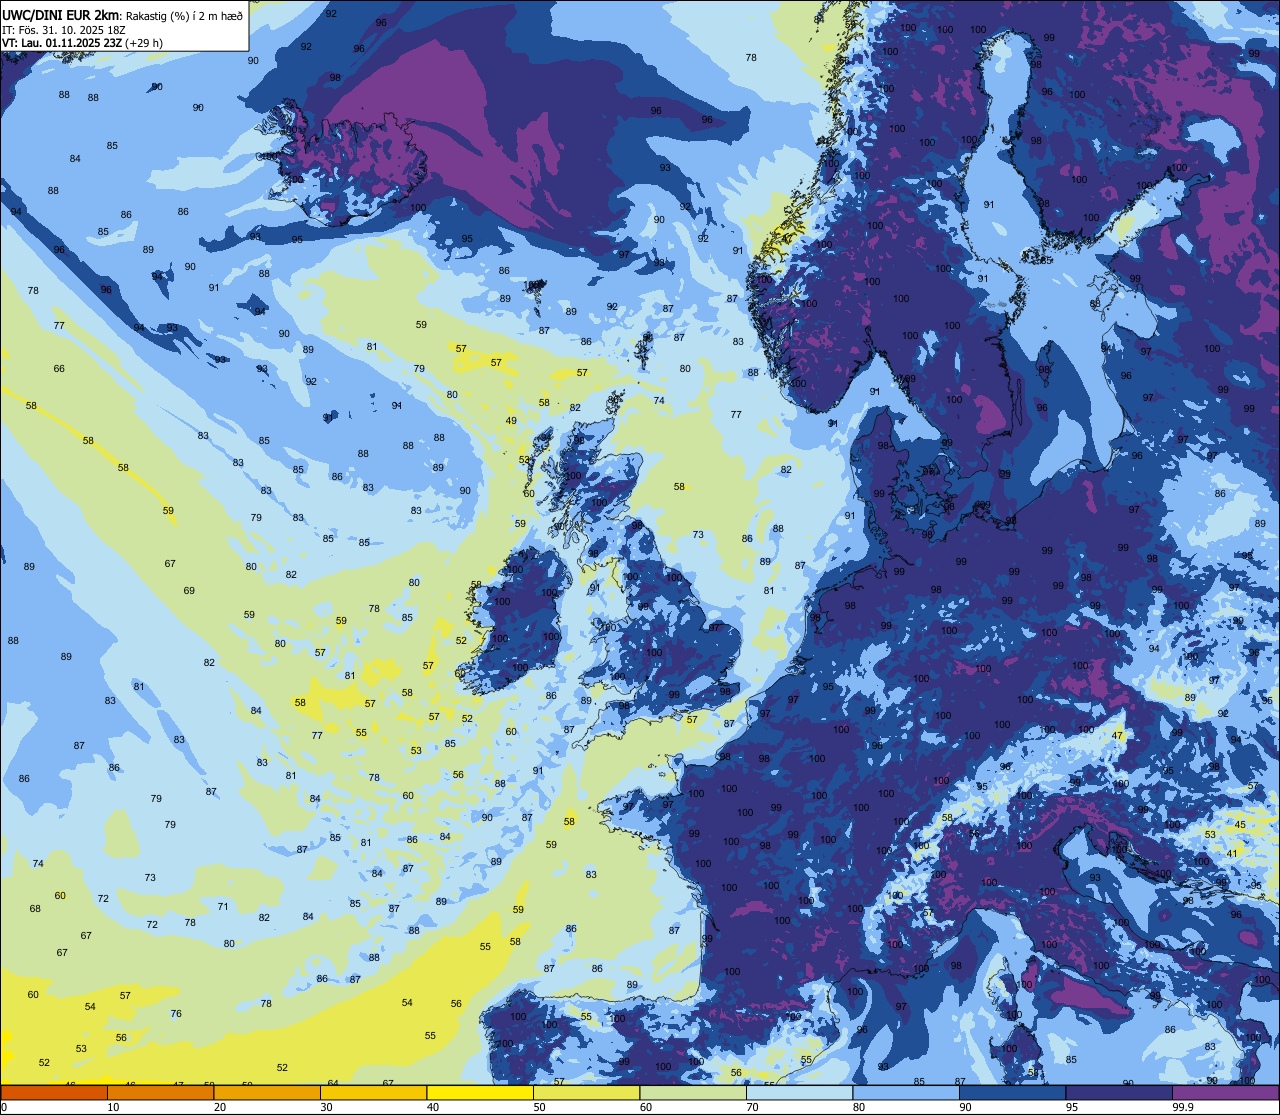Click the 41 humidity value on the map
Screen dimensions: 1280x1115
(1232, 853)
